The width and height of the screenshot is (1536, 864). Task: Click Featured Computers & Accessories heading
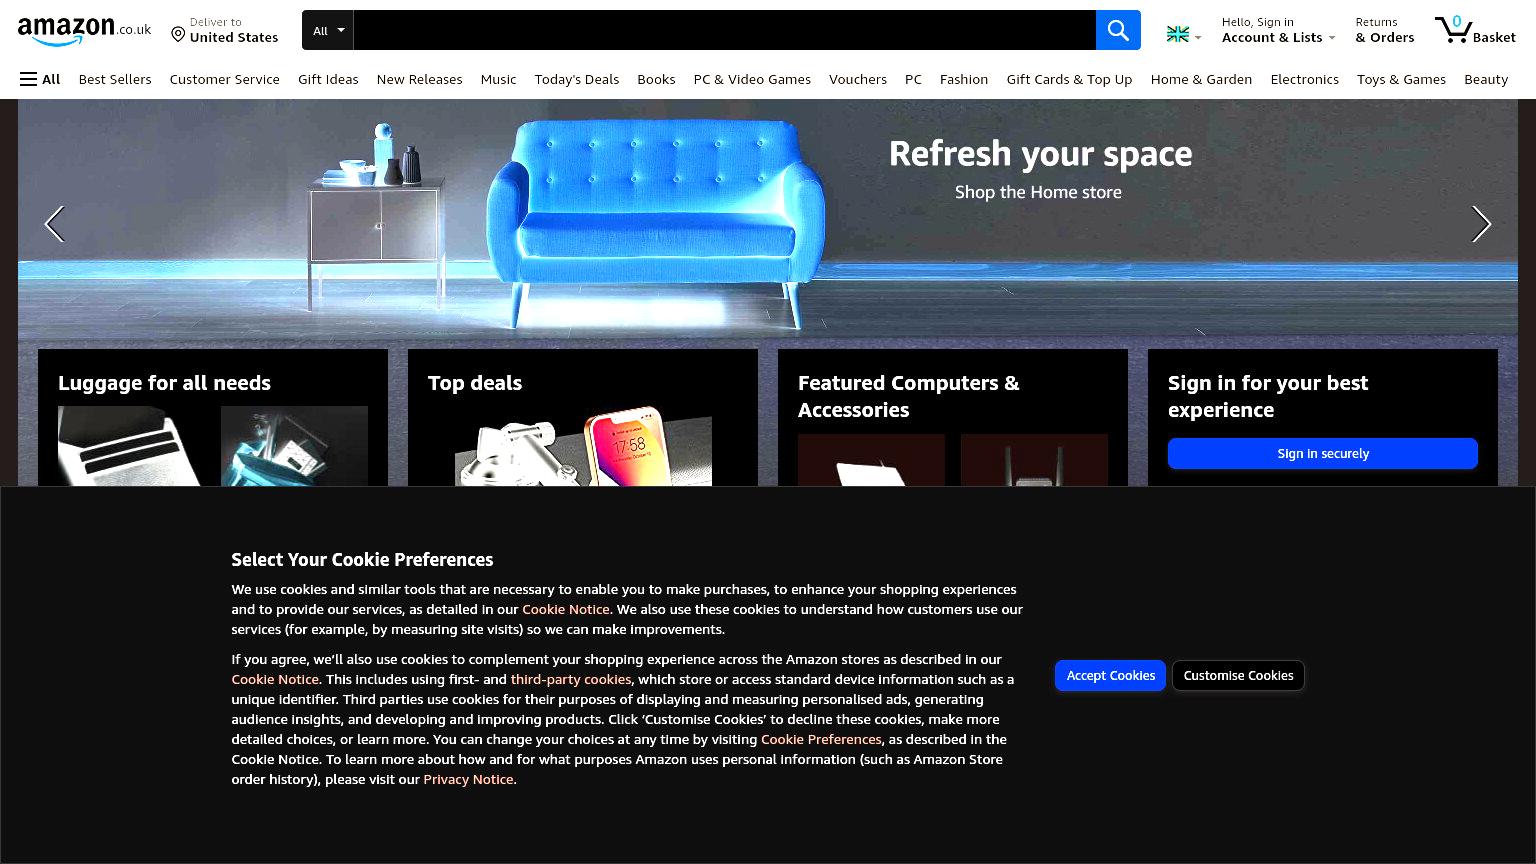click(908, 396)
